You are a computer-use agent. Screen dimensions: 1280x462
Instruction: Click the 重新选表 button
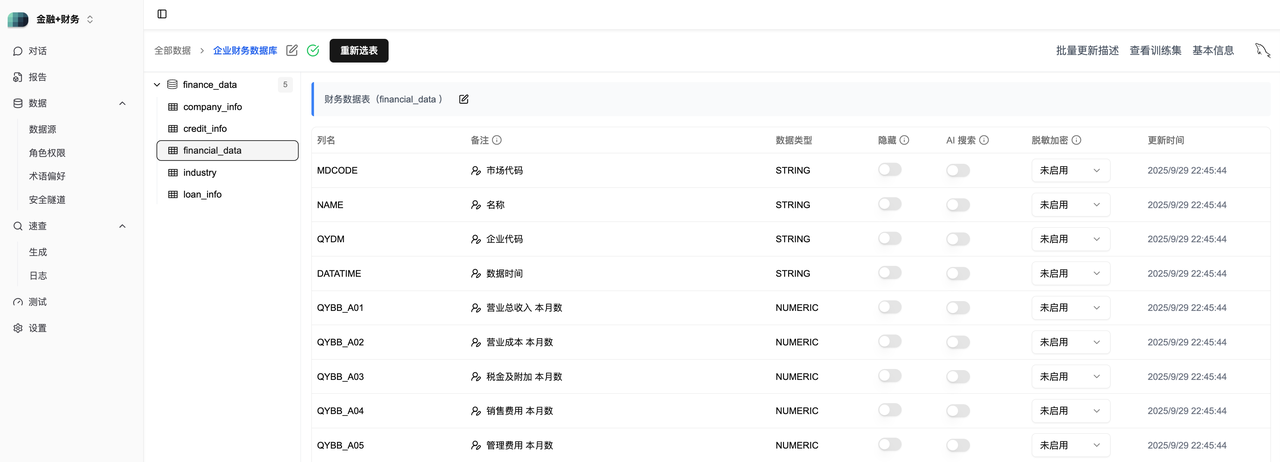click(x=359, y=50)
